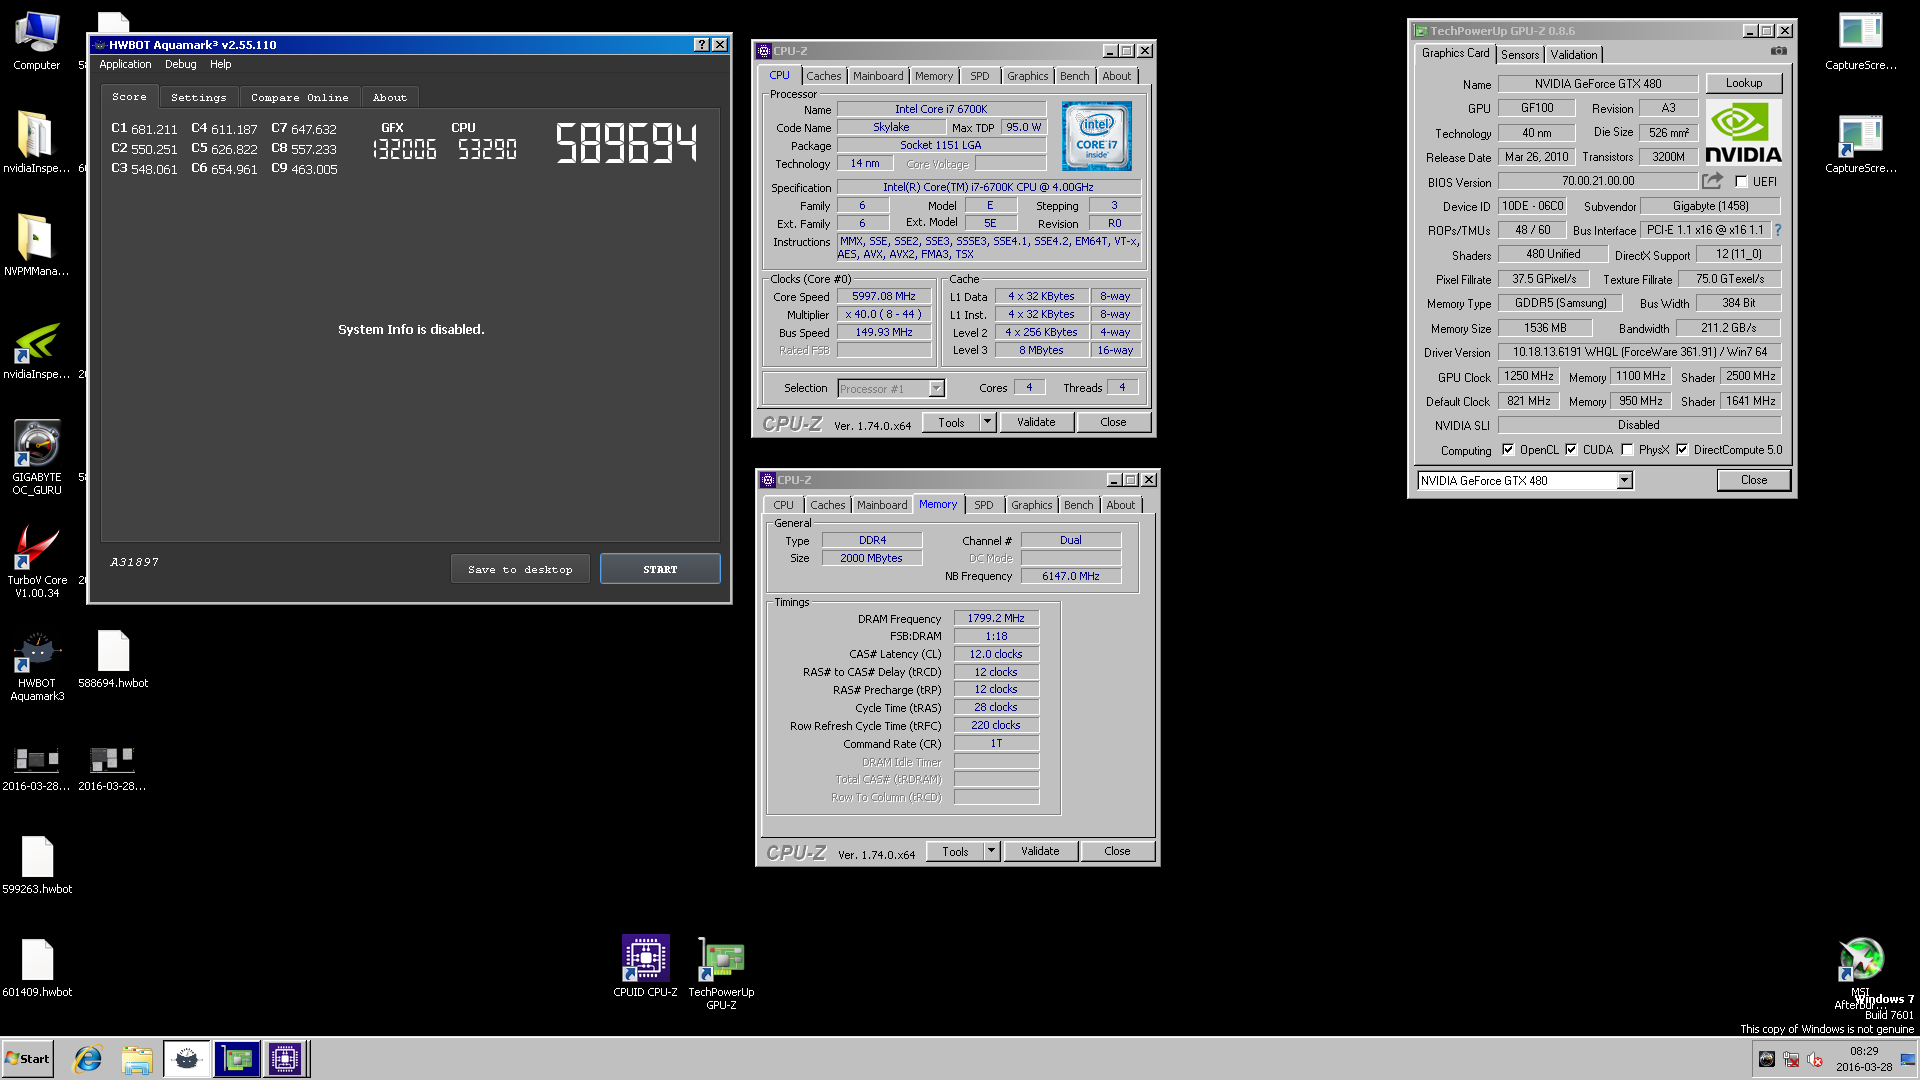Click the GPU-Z BIOS save/share icon
Screen dimensions: 1920x1080
[1713, 181]
